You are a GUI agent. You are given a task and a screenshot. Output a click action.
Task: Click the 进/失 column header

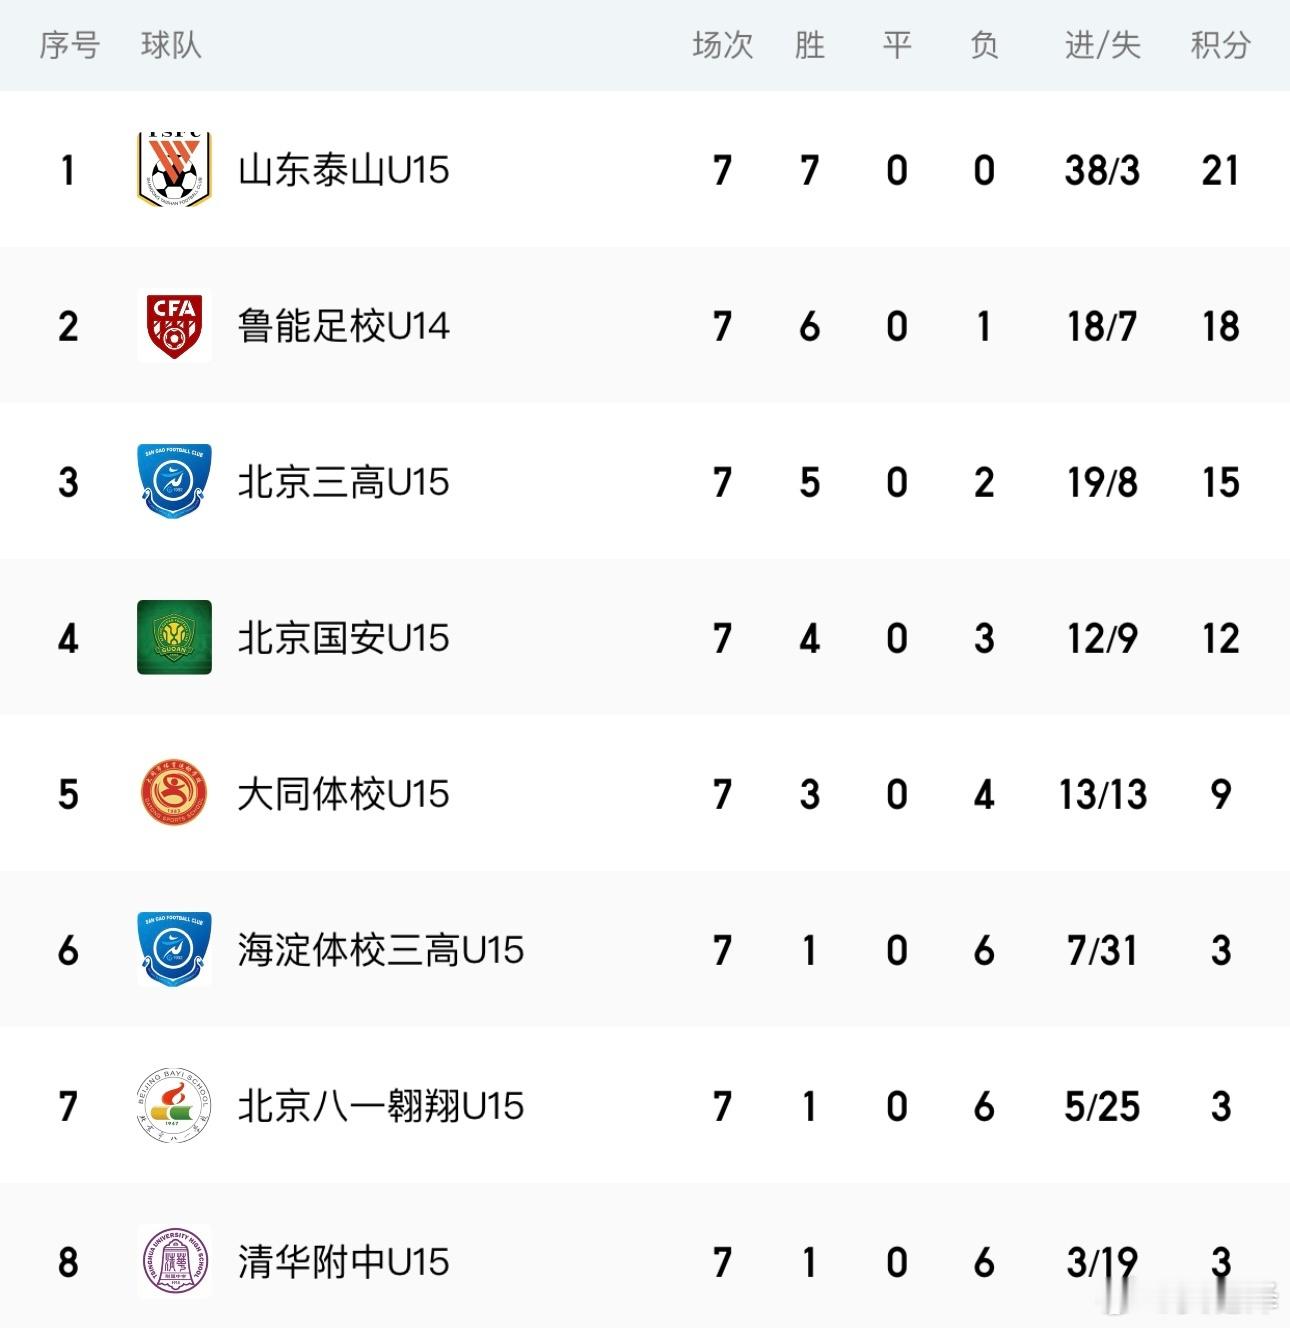1102,45
